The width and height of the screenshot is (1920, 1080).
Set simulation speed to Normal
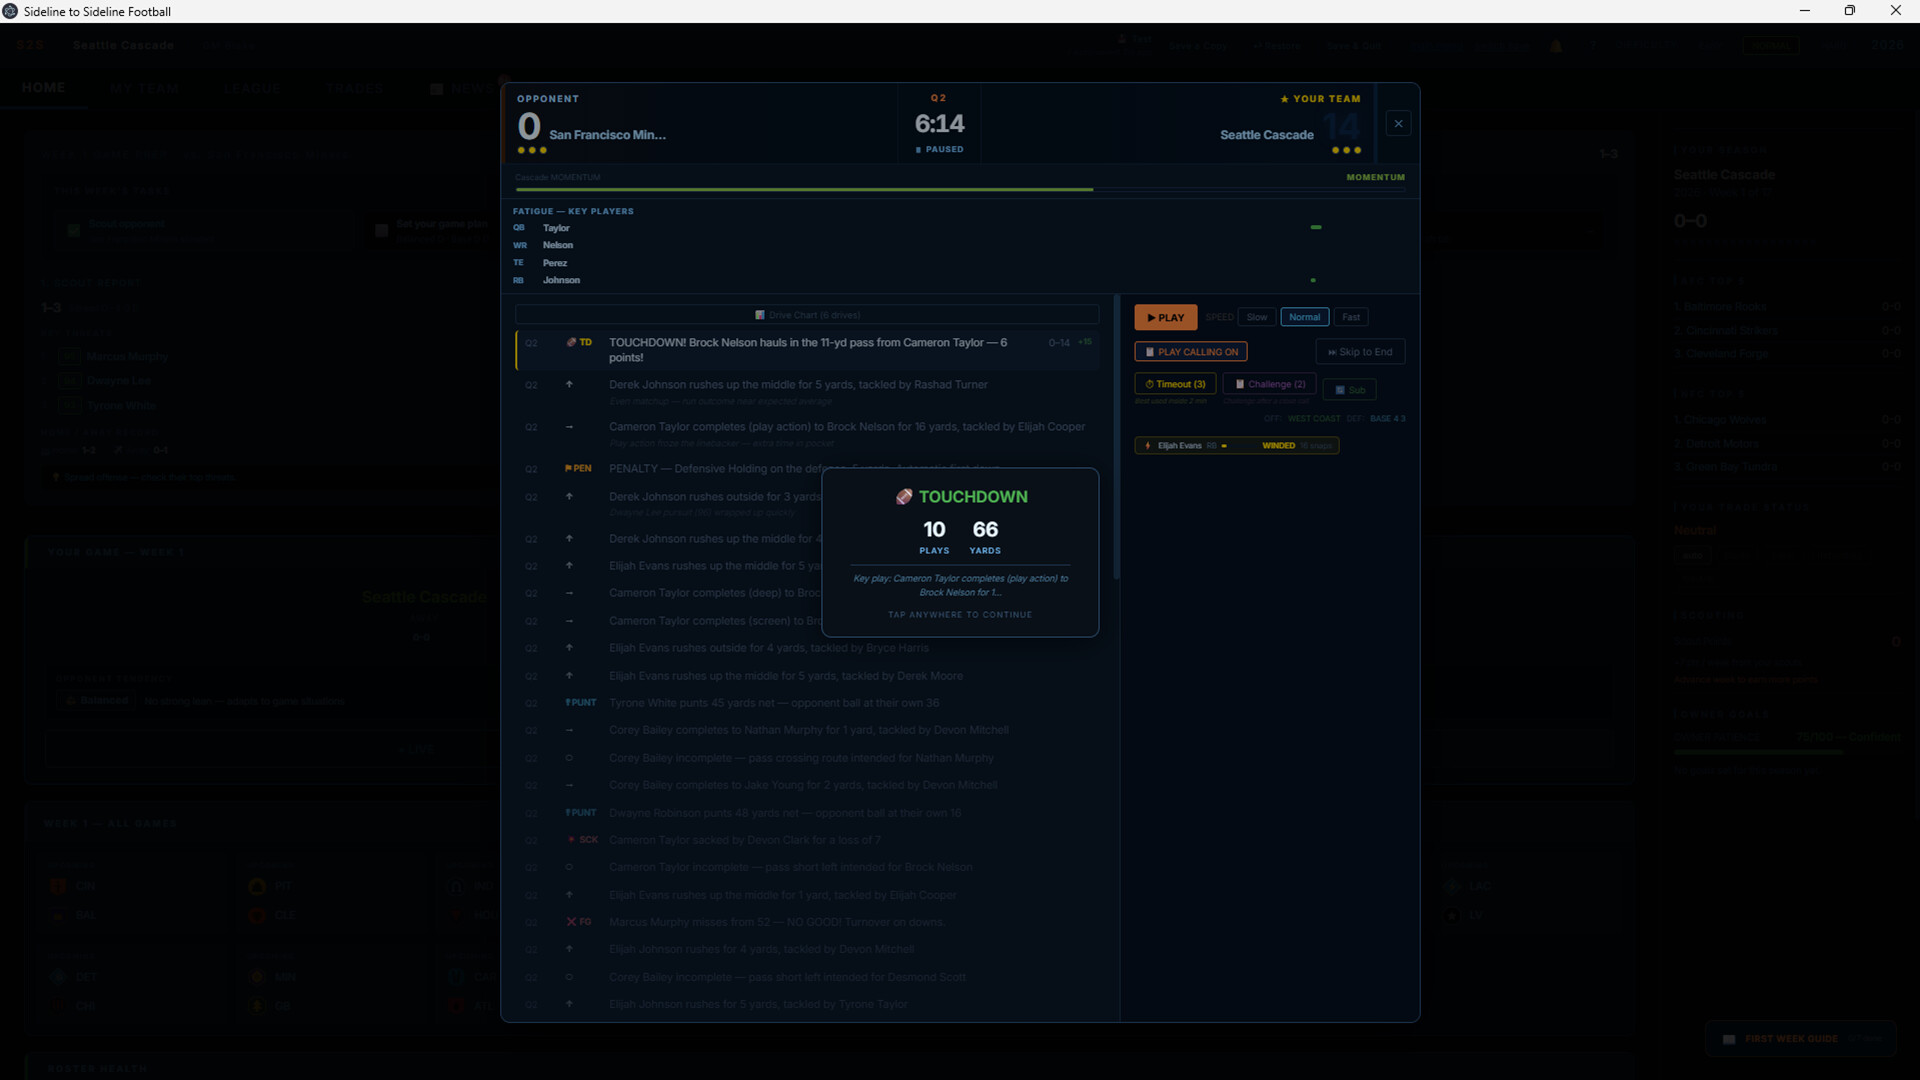(x=1304, y=317)
